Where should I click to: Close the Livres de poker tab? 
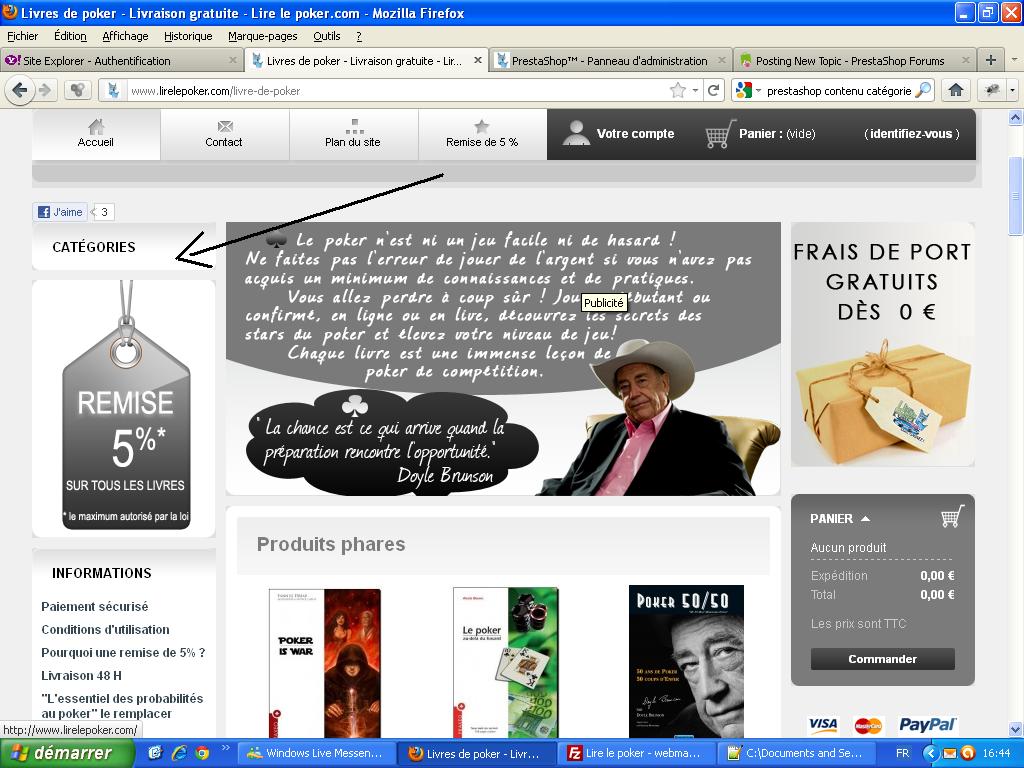(x=478, y=60)
